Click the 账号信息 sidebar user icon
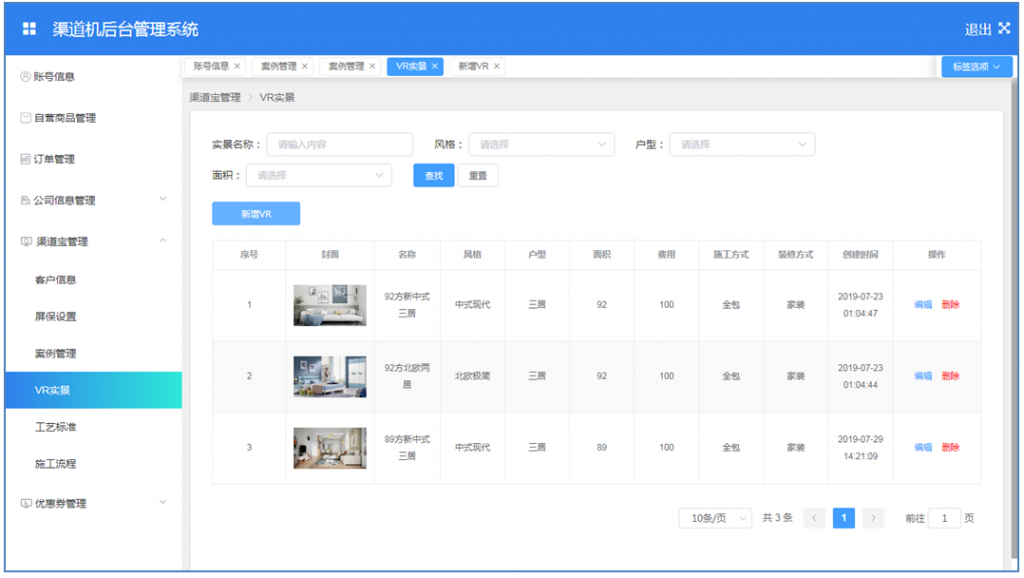 pyautogui.click(x=25, y=76)
